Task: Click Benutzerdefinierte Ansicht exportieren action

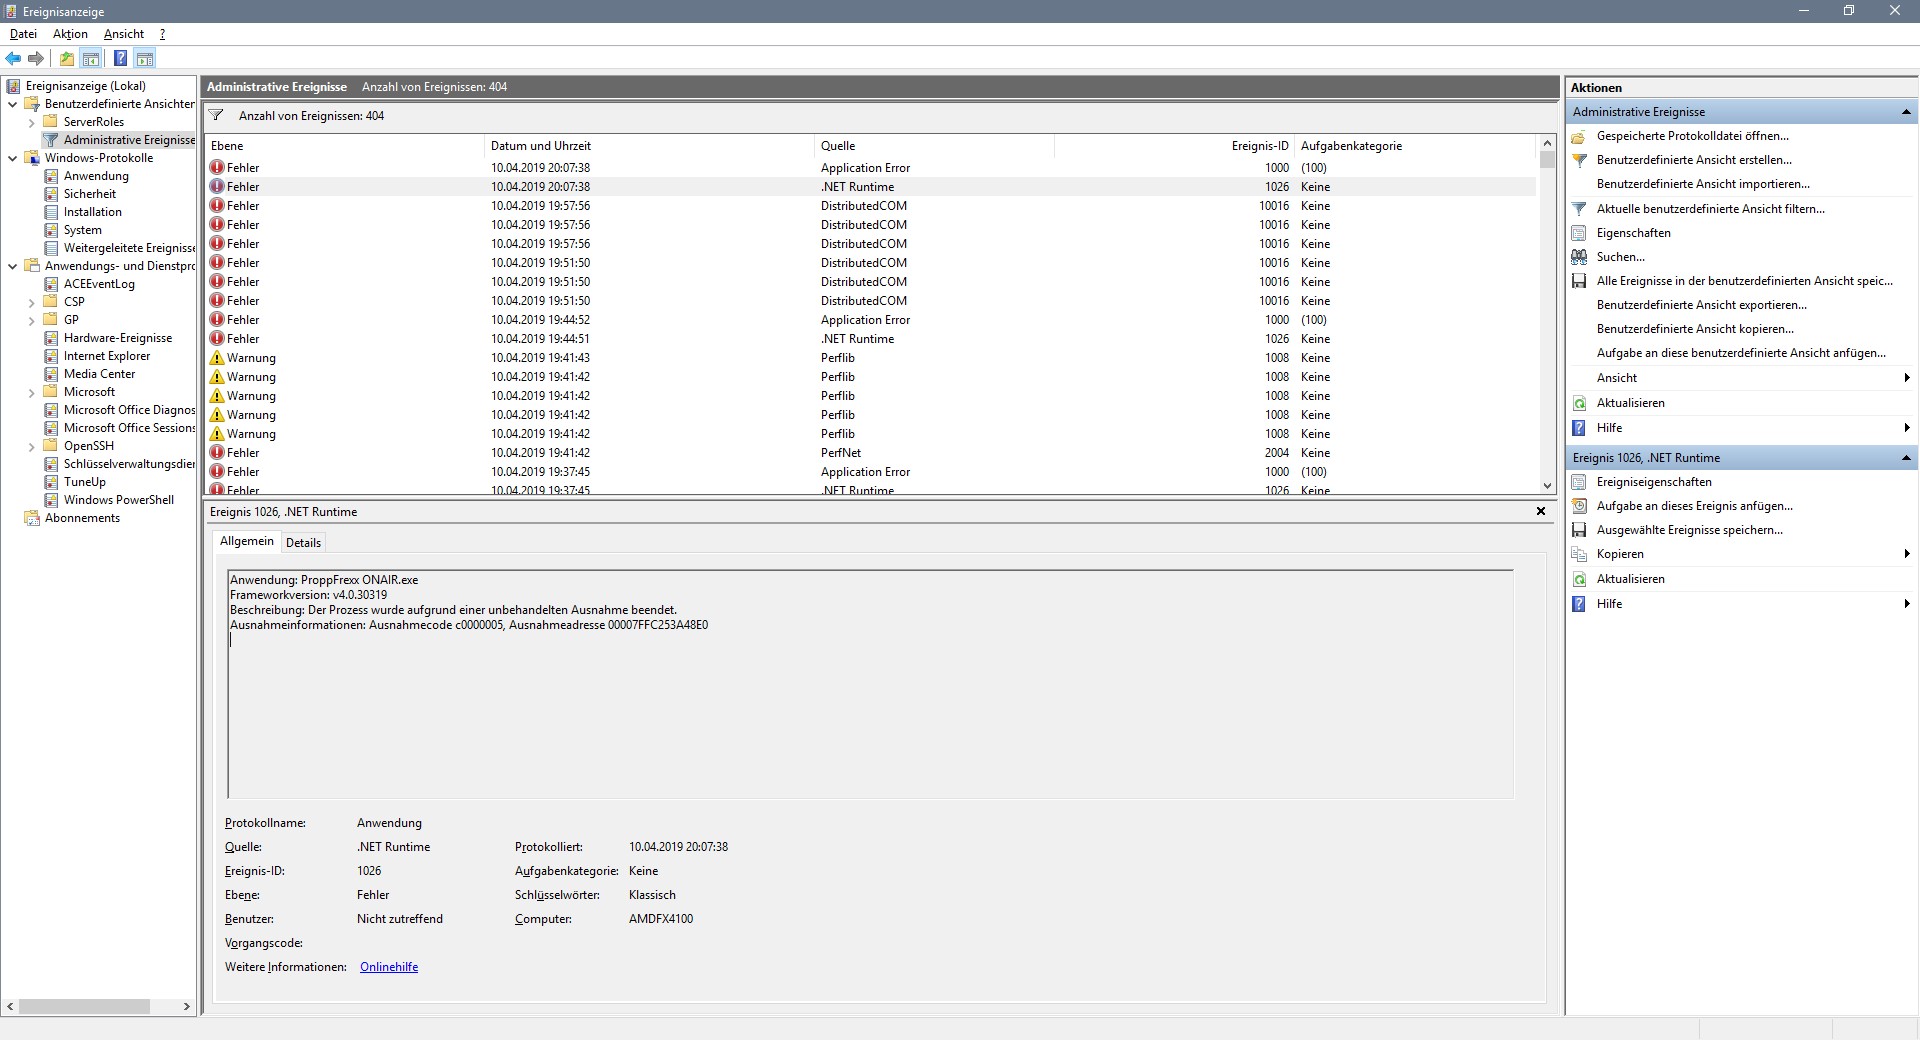Action: [x=1702, y=305]
